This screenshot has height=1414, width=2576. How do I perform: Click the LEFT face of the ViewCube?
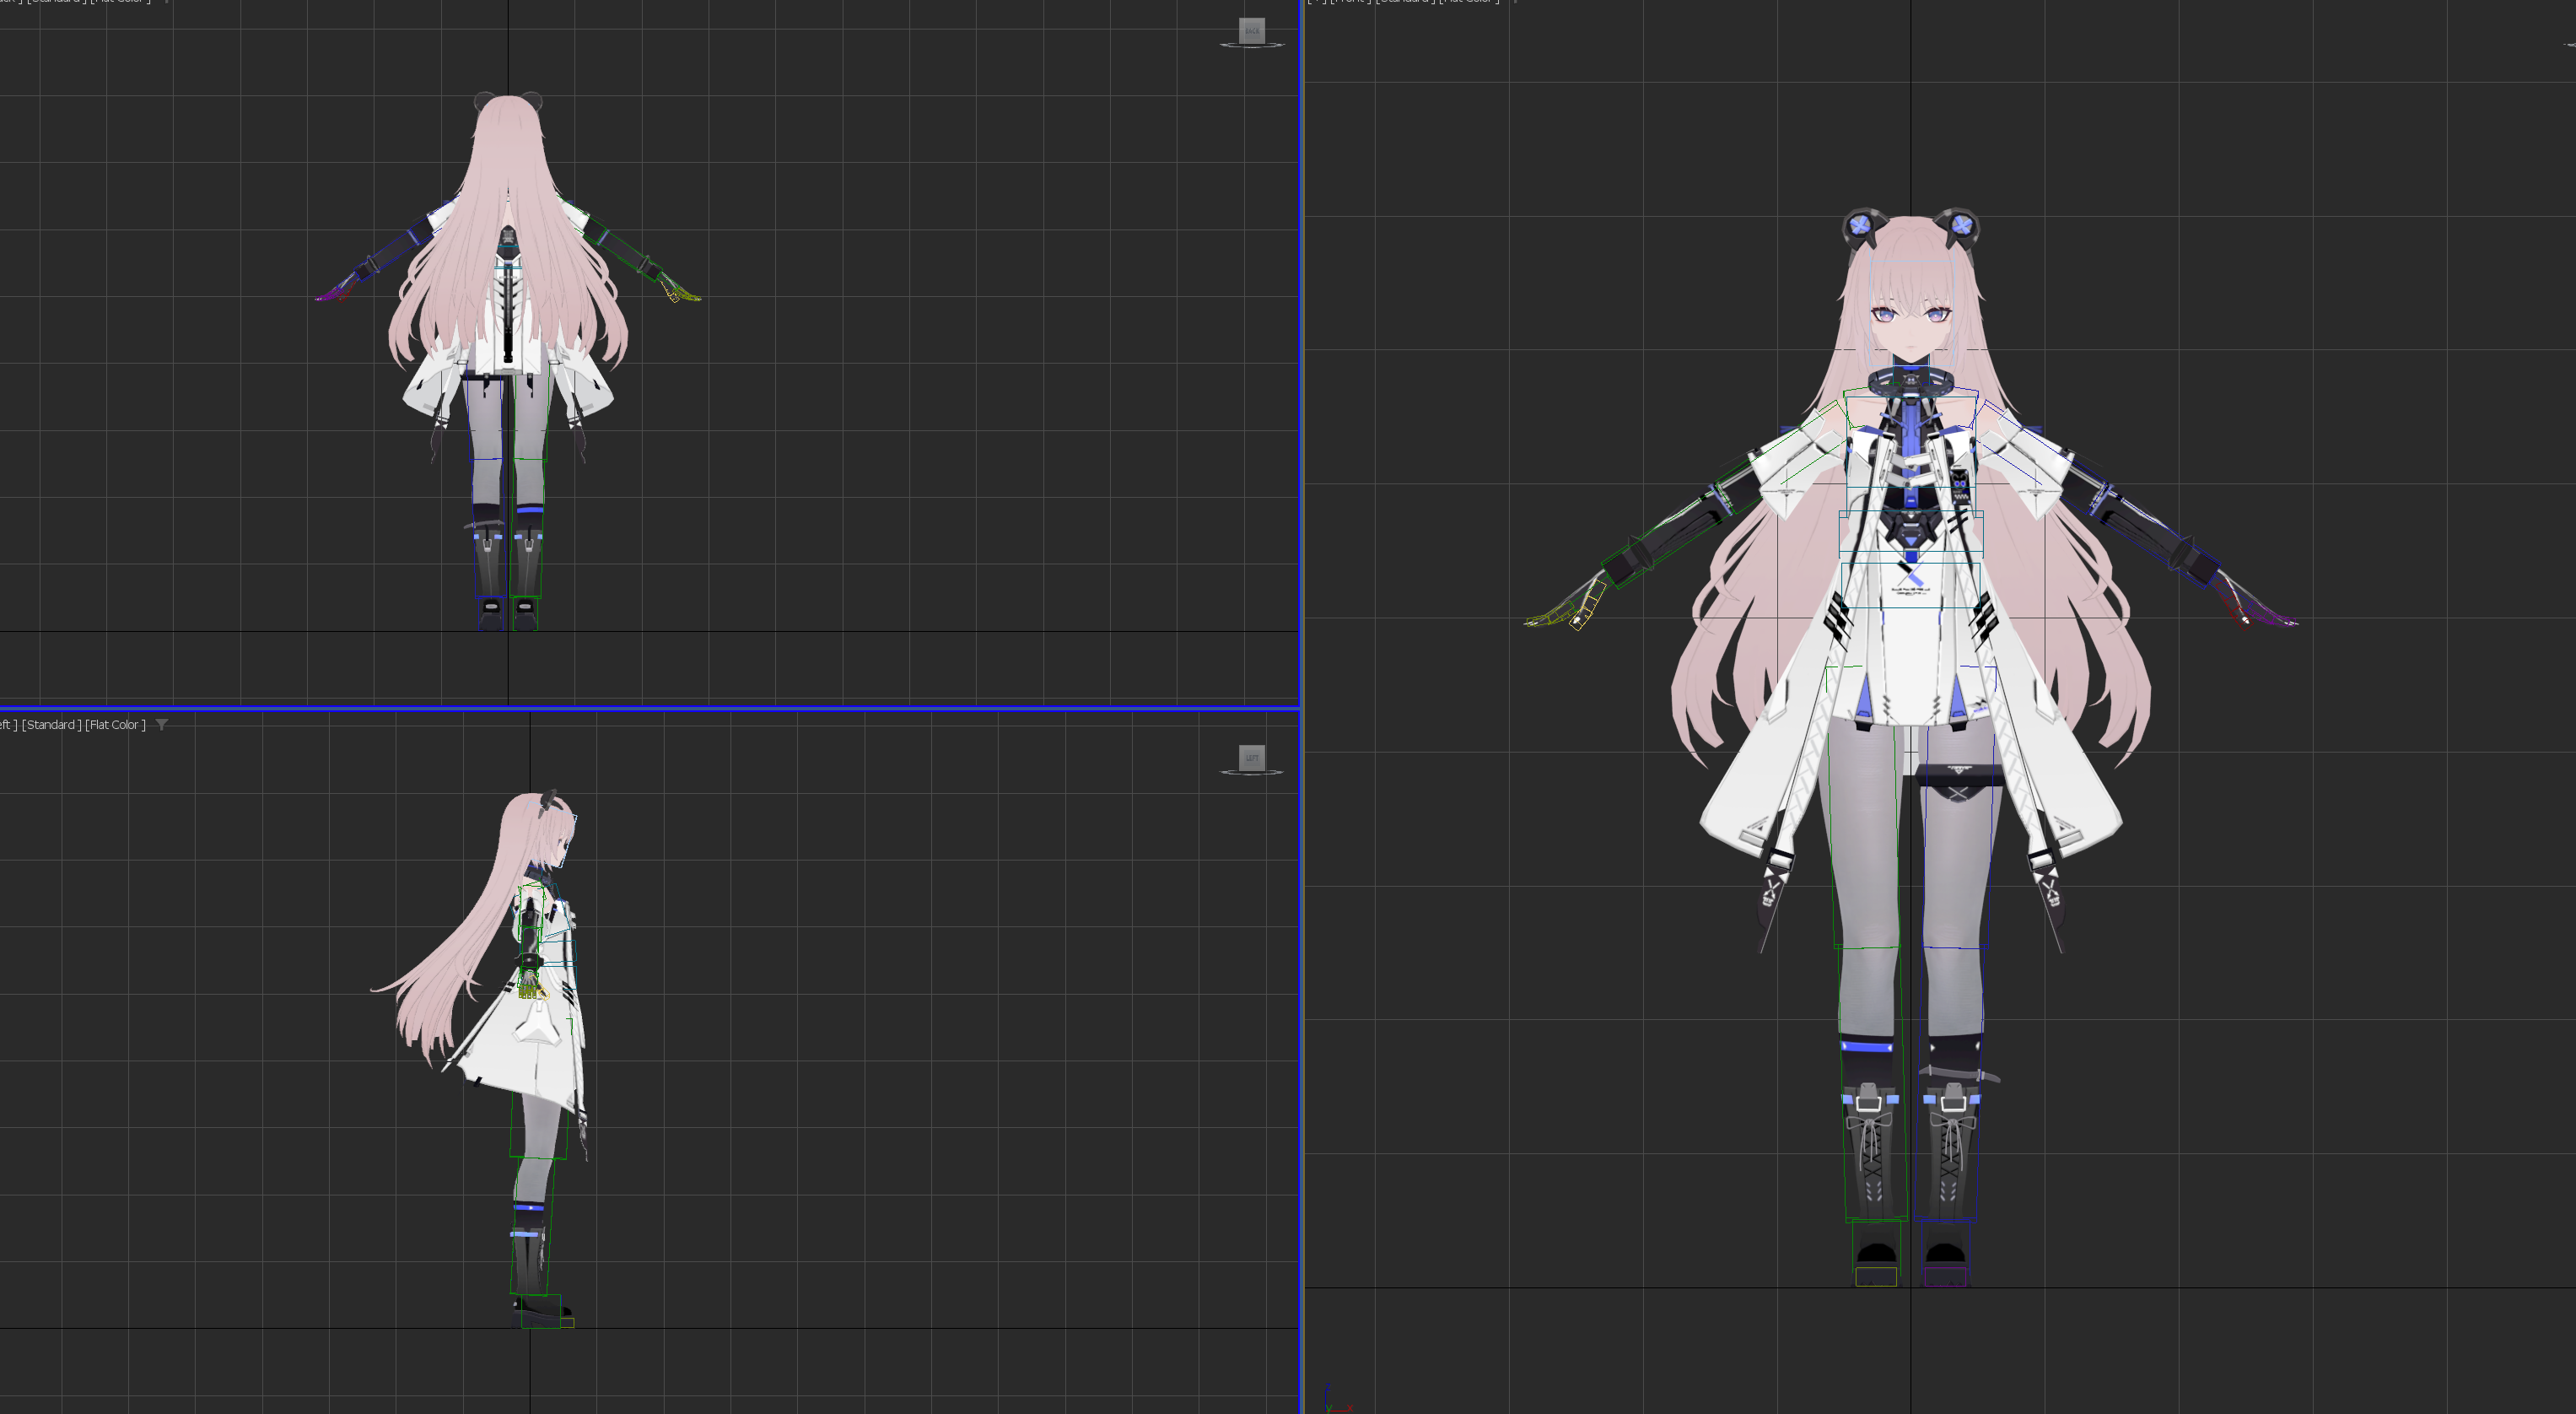tap(1251, 757)
